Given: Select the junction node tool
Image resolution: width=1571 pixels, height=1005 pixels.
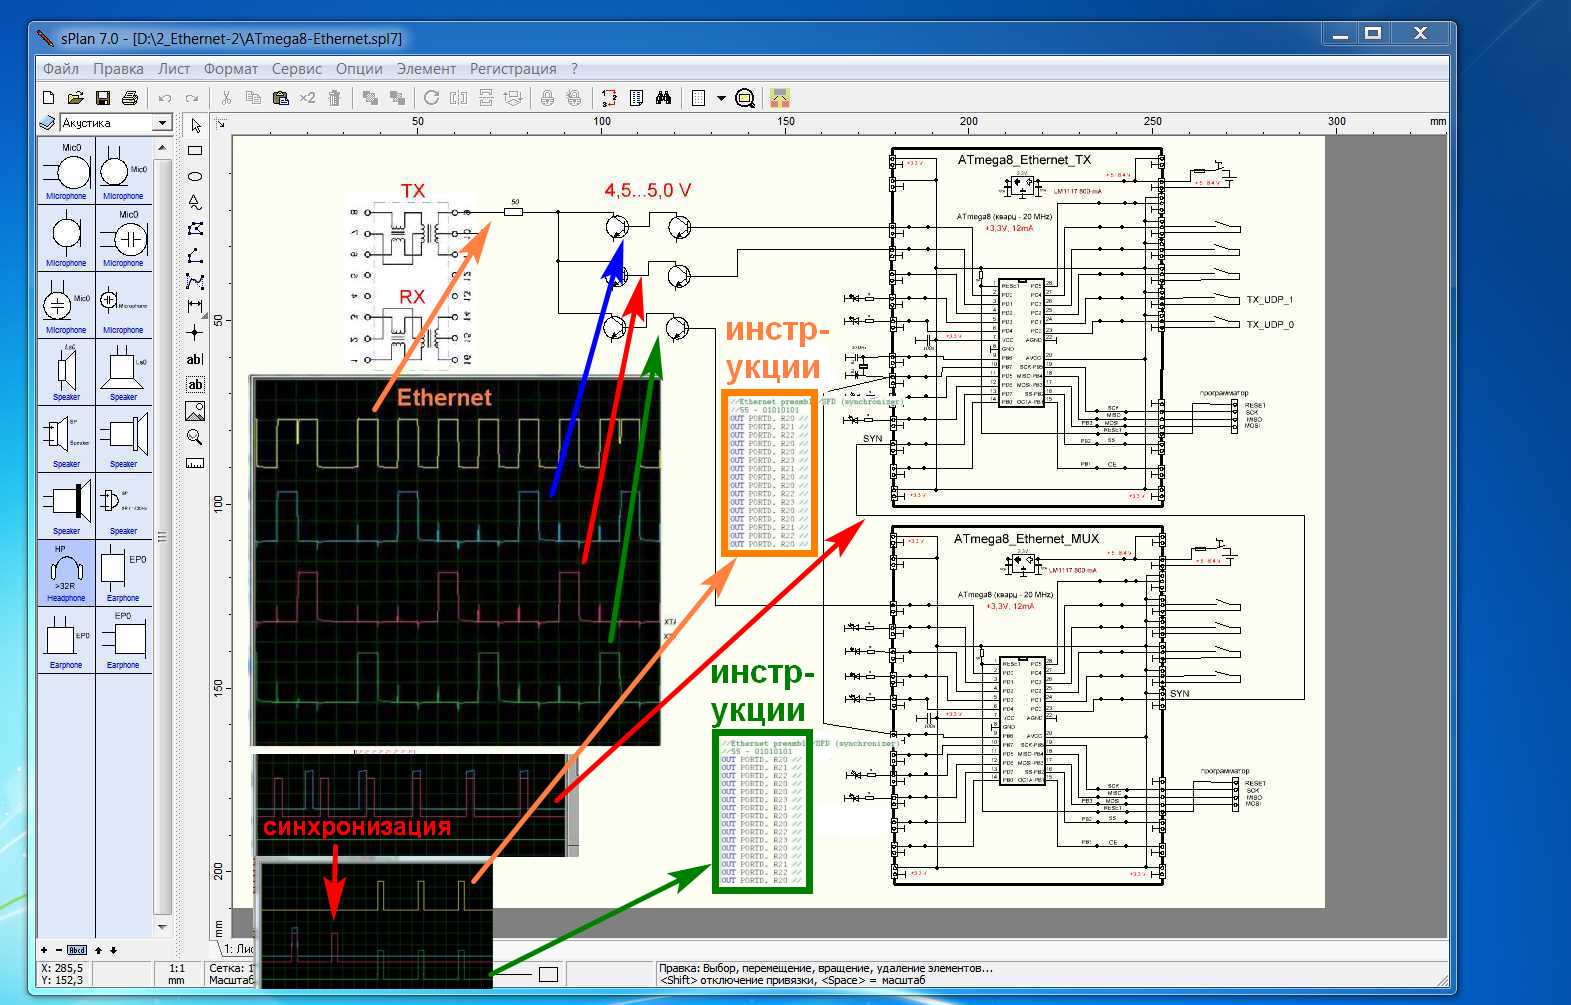Looking at the screenshot, I should pyautogui.click(x=195, y=332).
